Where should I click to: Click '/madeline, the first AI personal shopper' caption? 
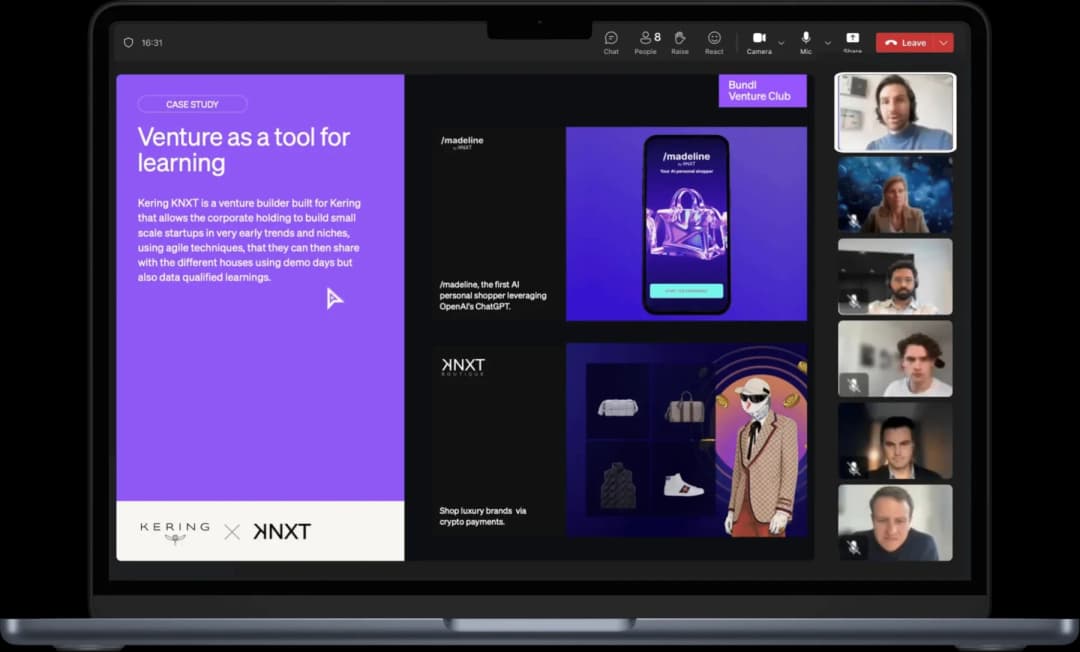point(493,295)
